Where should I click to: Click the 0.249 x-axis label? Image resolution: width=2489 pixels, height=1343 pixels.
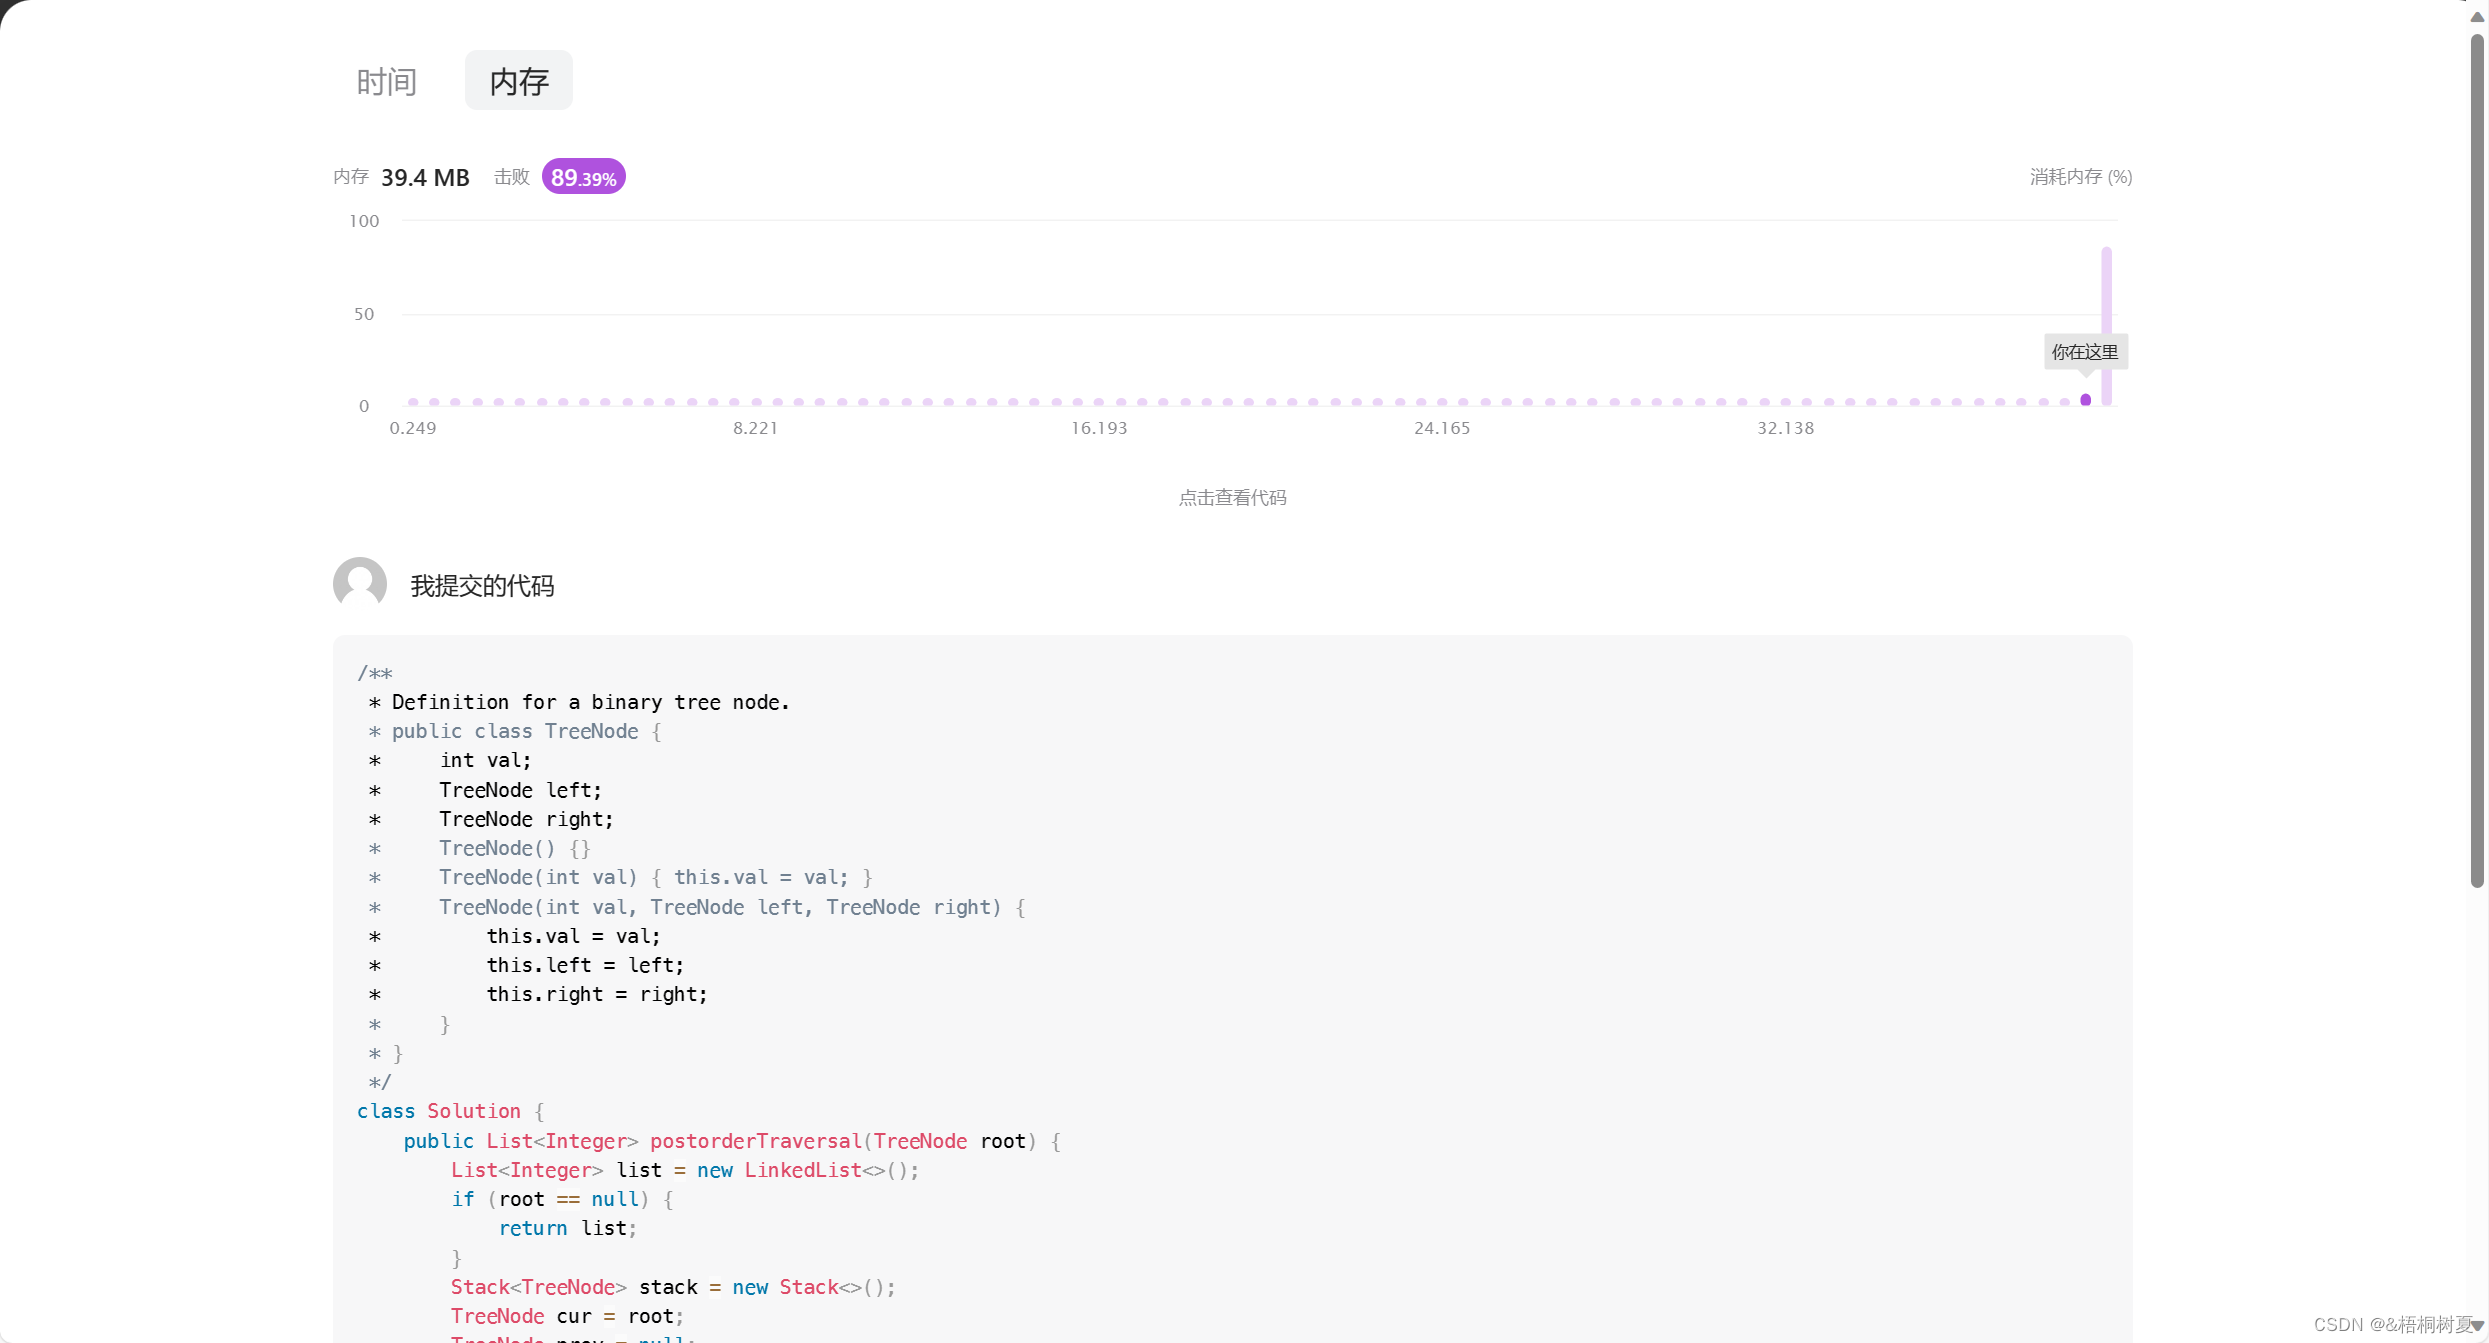tap(412, 428)
